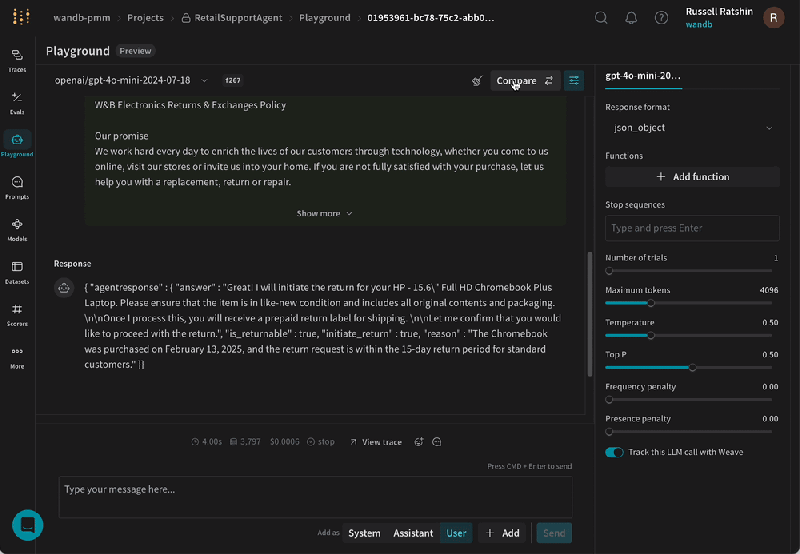
Task: Select System as message role
Action: coord(364,533)
